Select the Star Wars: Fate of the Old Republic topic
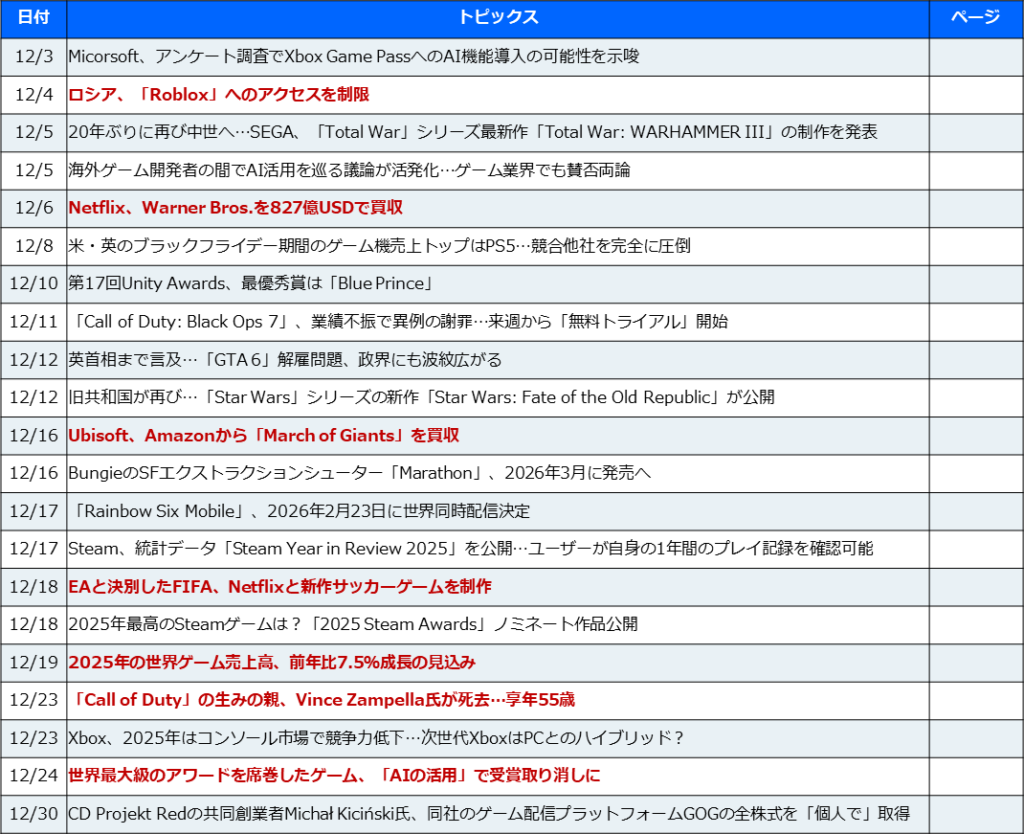The height and width of the screenshot is (834, 1024). 421,398
